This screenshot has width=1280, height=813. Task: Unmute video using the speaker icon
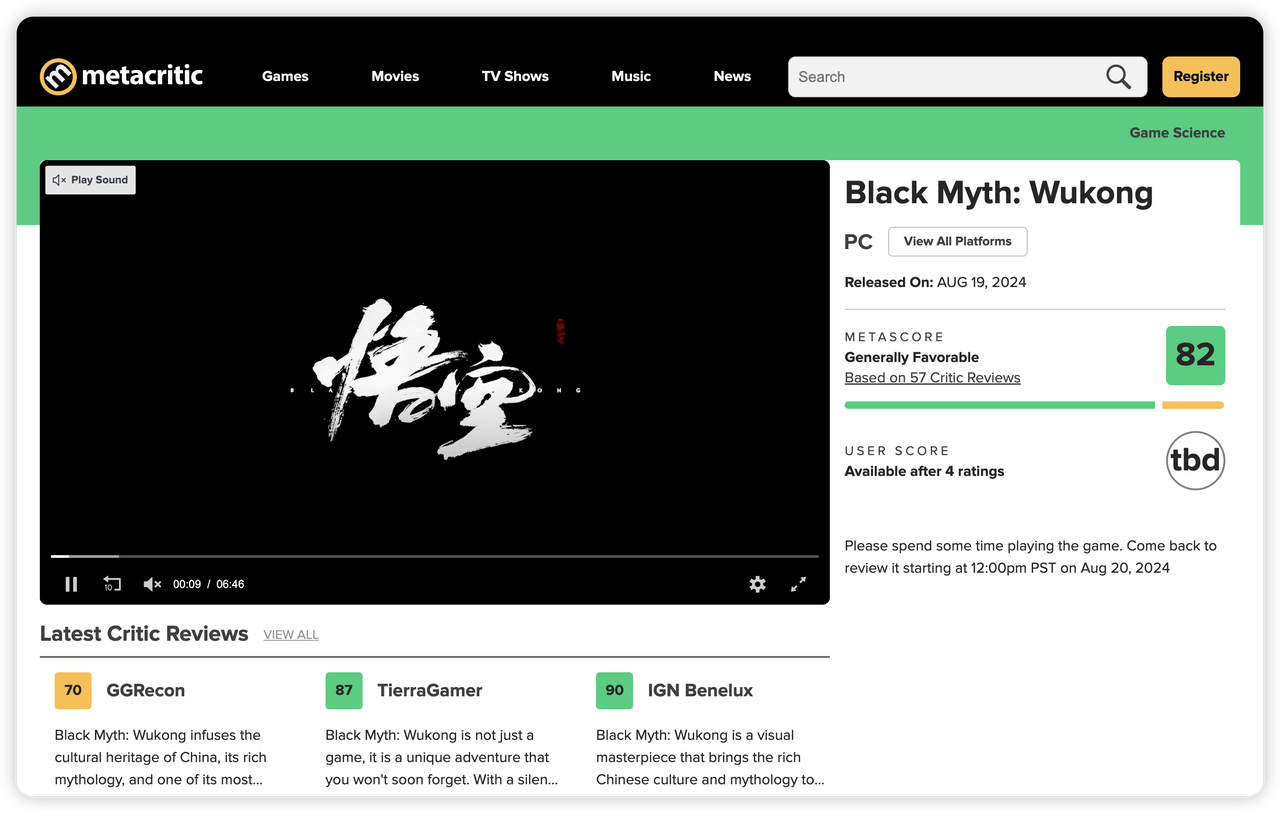coord(152,584)
